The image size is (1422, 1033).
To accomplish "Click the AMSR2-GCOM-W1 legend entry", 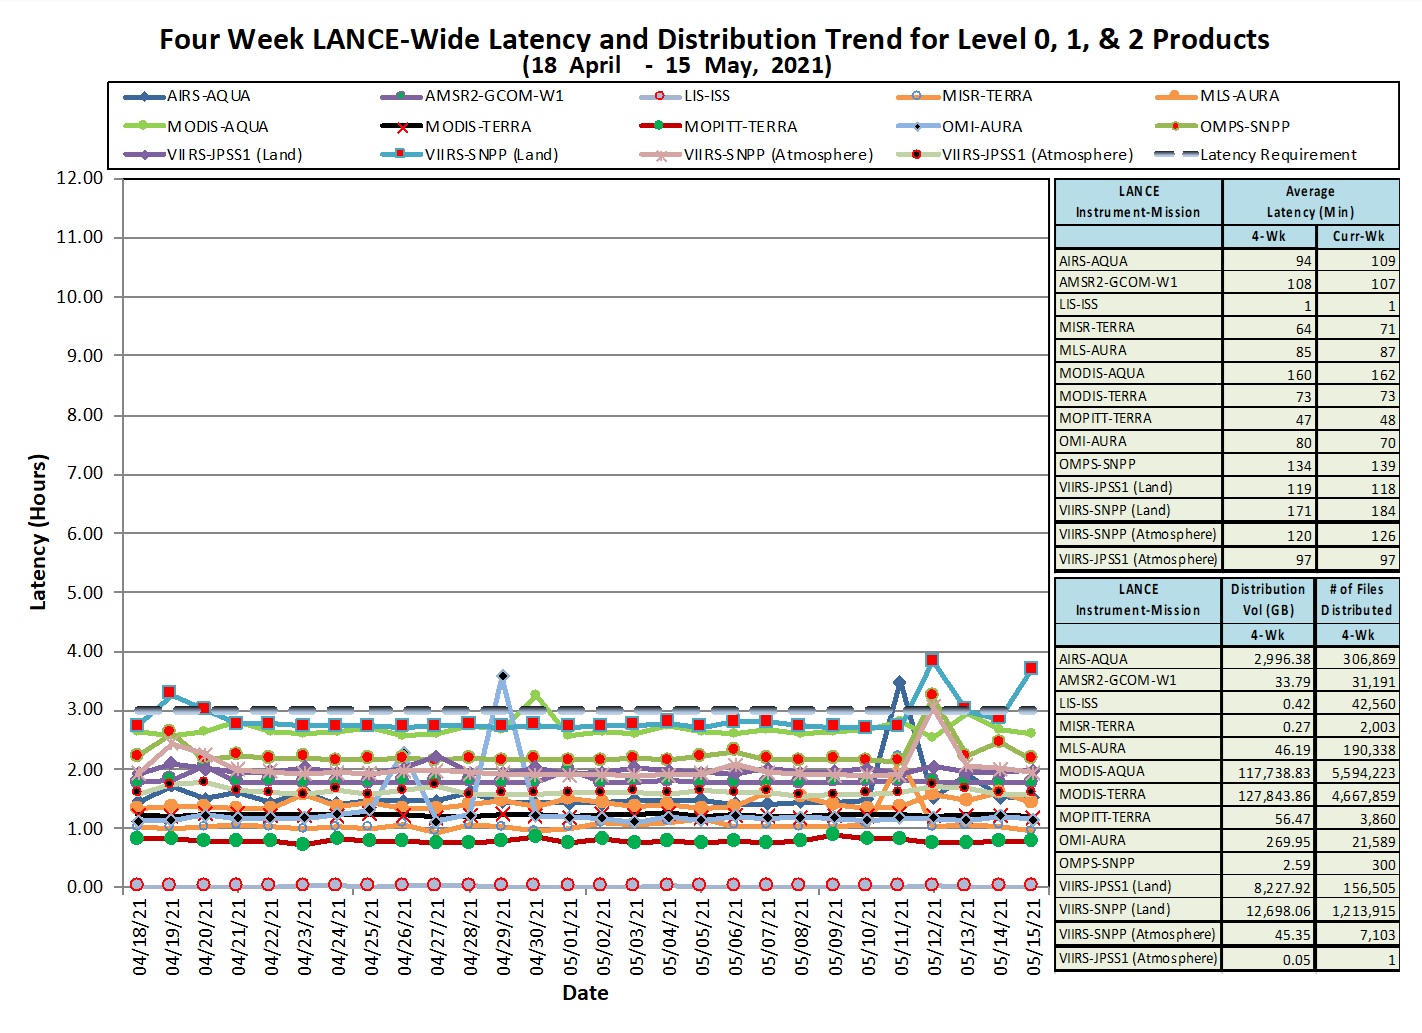I will (472, 96).
